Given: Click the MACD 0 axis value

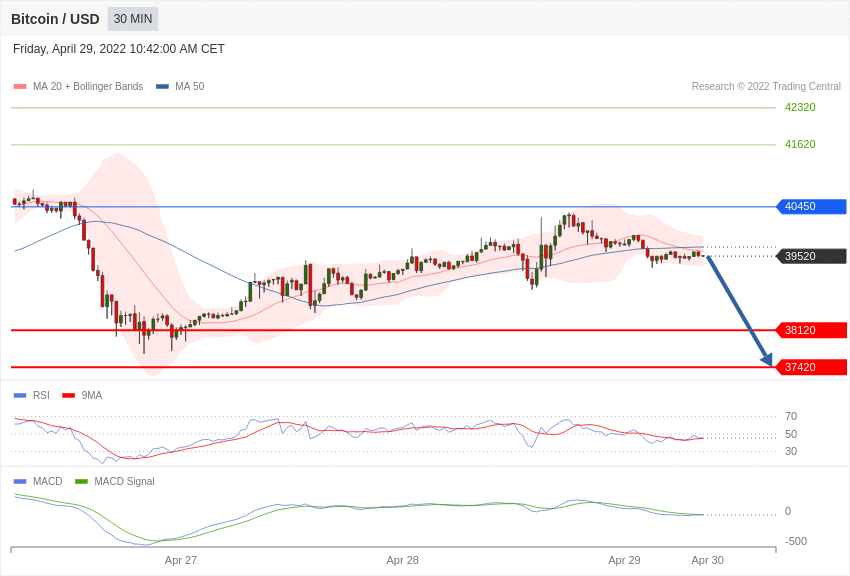Looking at the screenshot, I should click(x=788, y=511).
